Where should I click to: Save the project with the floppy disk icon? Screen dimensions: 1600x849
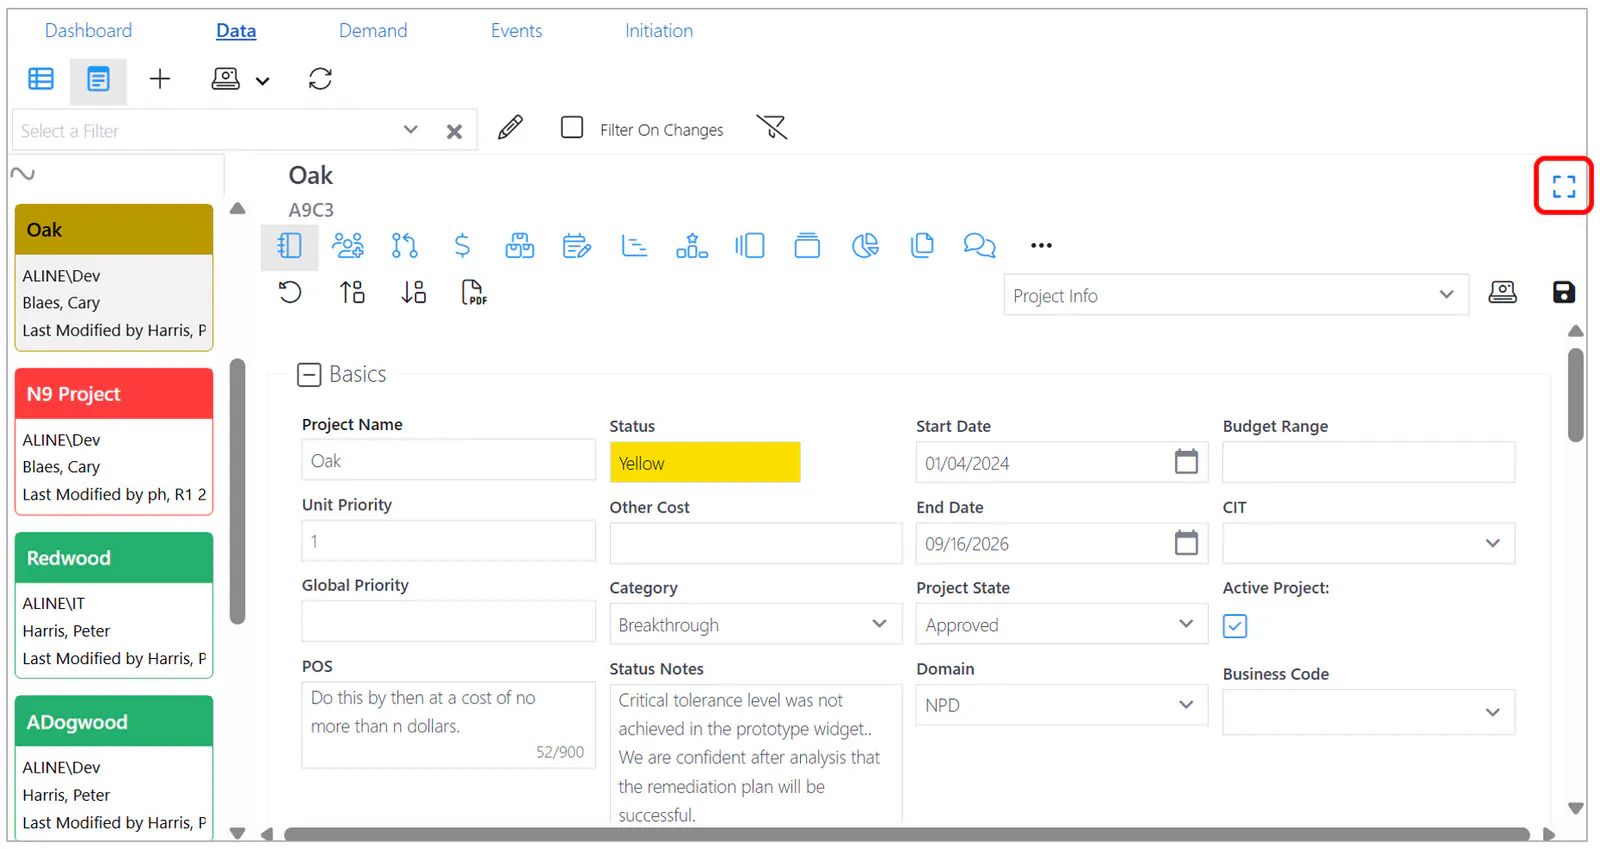(x=1564, y=292)
